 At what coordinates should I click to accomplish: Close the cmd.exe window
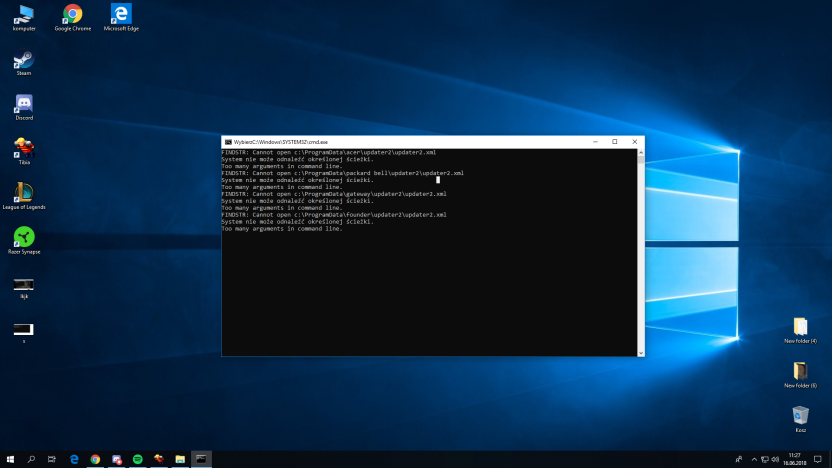[x=635, y=142]
